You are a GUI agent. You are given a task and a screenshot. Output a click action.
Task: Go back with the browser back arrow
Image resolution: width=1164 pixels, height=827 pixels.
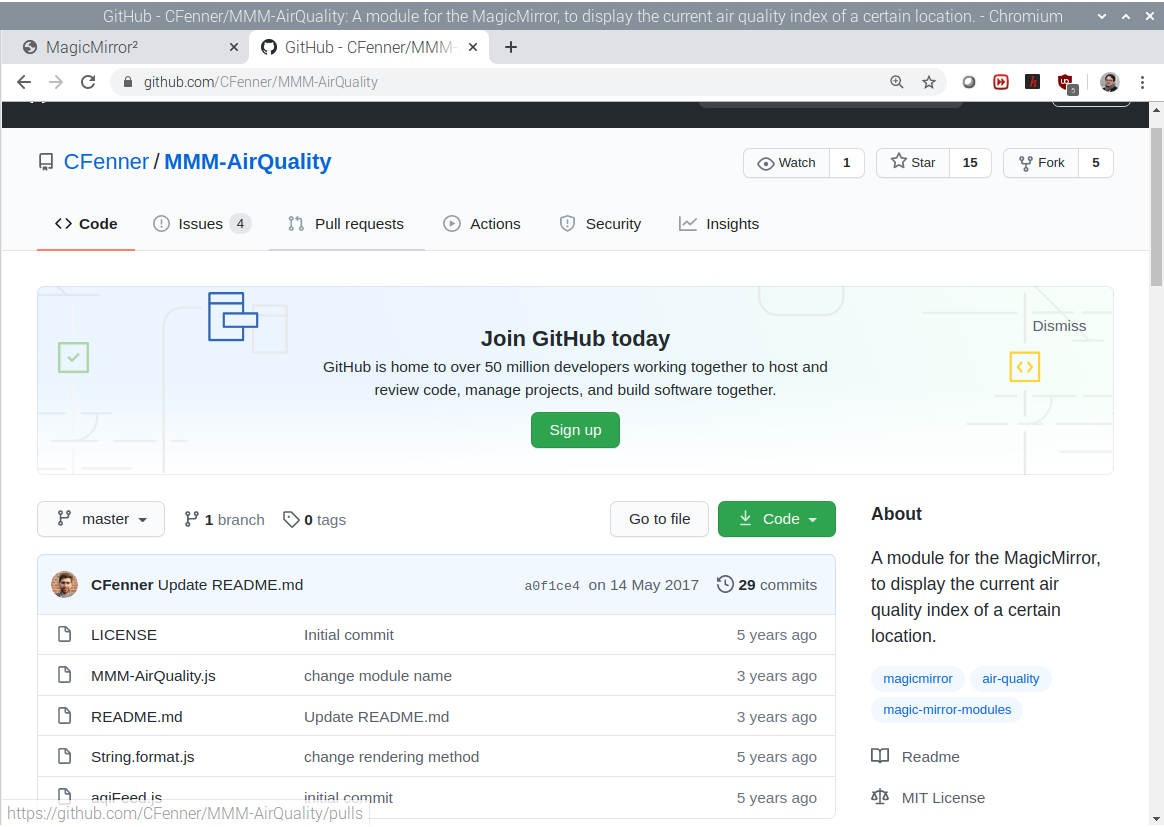(24, 82)
